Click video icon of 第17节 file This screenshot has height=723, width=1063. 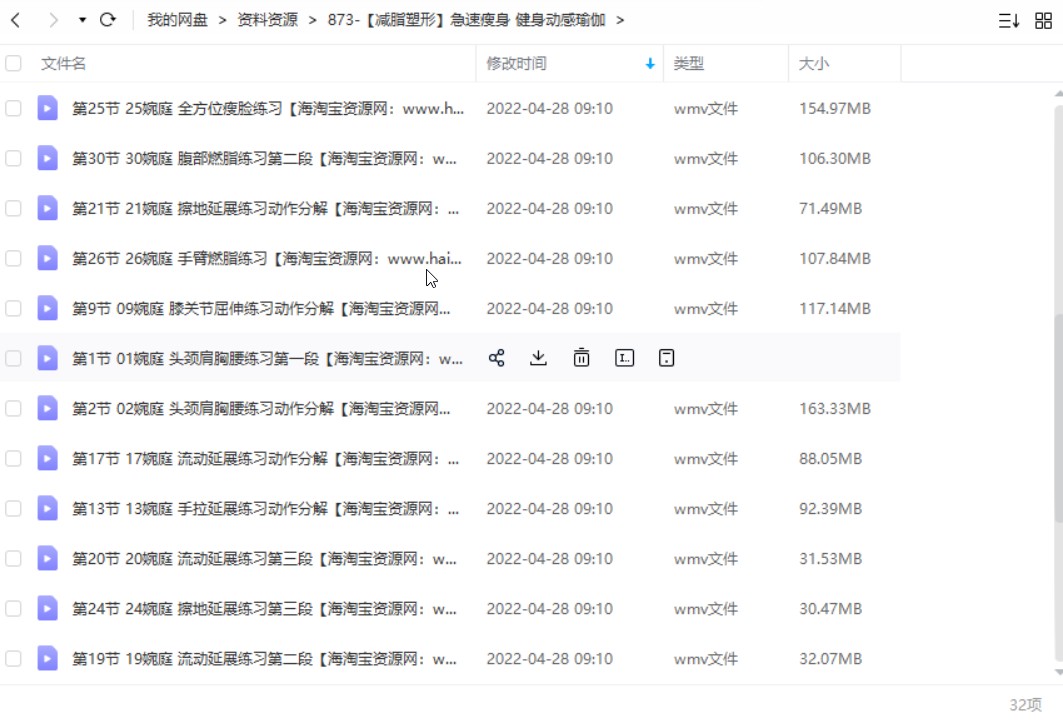(x=47, y=458)
